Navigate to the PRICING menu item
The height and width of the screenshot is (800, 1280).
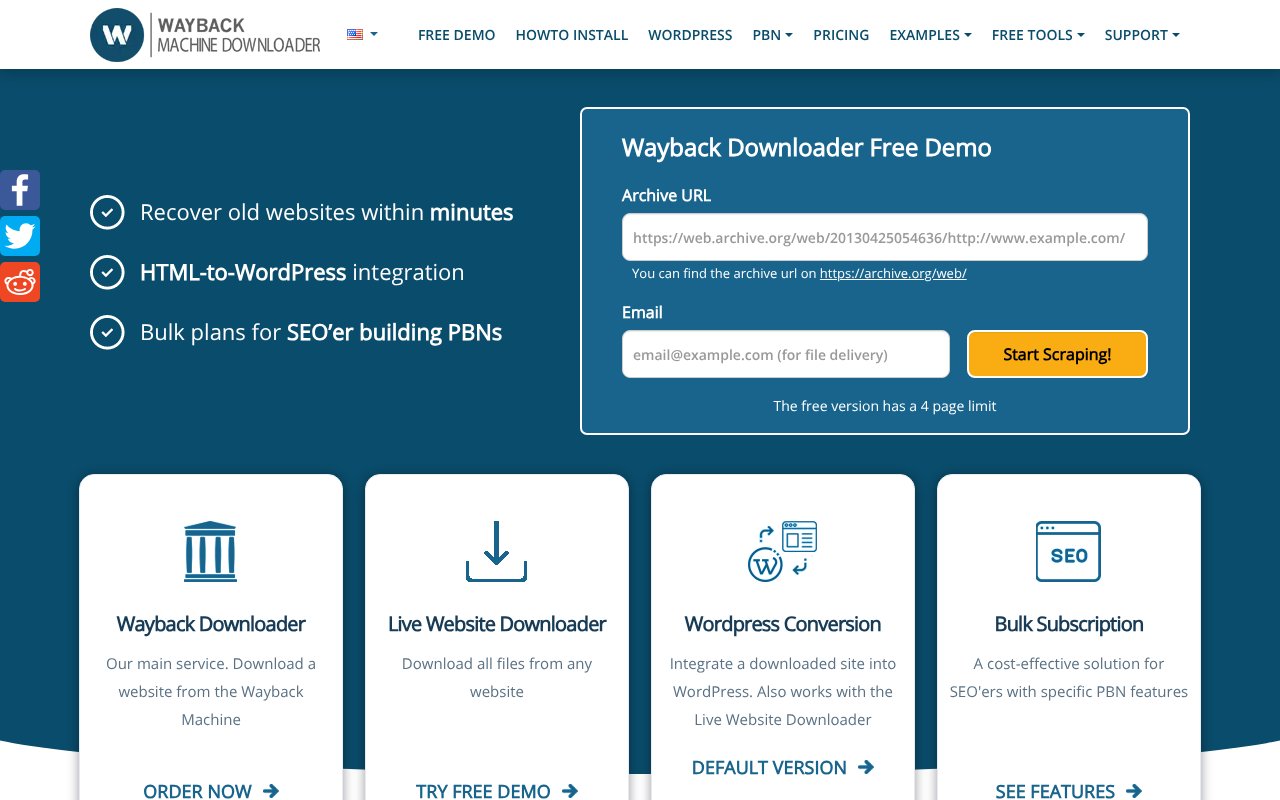[841, 35]
